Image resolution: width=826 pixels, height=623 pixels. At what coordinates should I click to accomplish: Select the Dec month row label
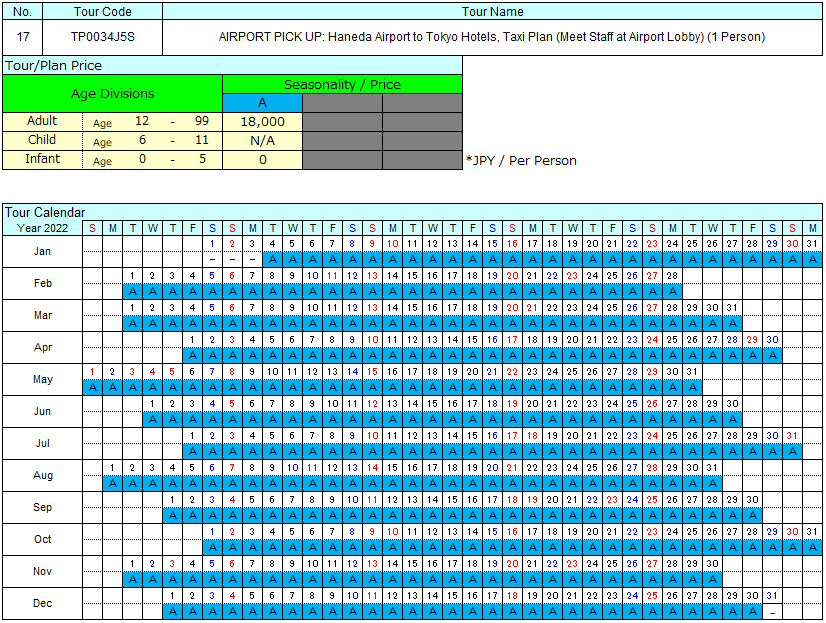click(42, 604)
